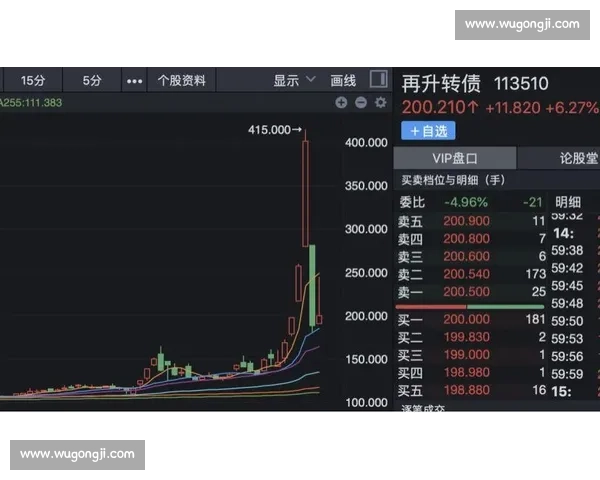This screenshot has height=480, width=600.
Task: Select the VIP盘口 tab
Action: pyautogui.click(x=455, y=158)
